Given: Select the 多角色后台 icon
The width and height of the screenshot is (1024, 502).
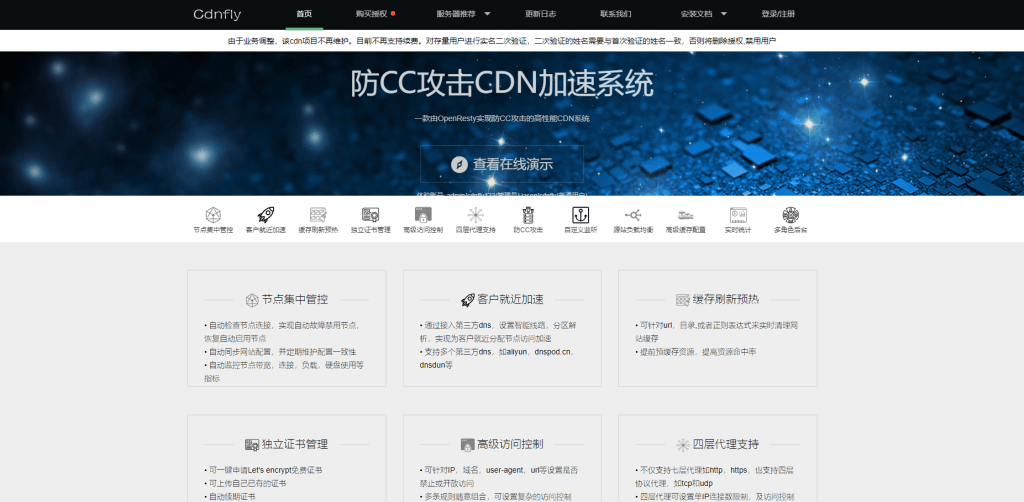Looking at the screenshot, I should pyautogui.click(x=790, y=215).
